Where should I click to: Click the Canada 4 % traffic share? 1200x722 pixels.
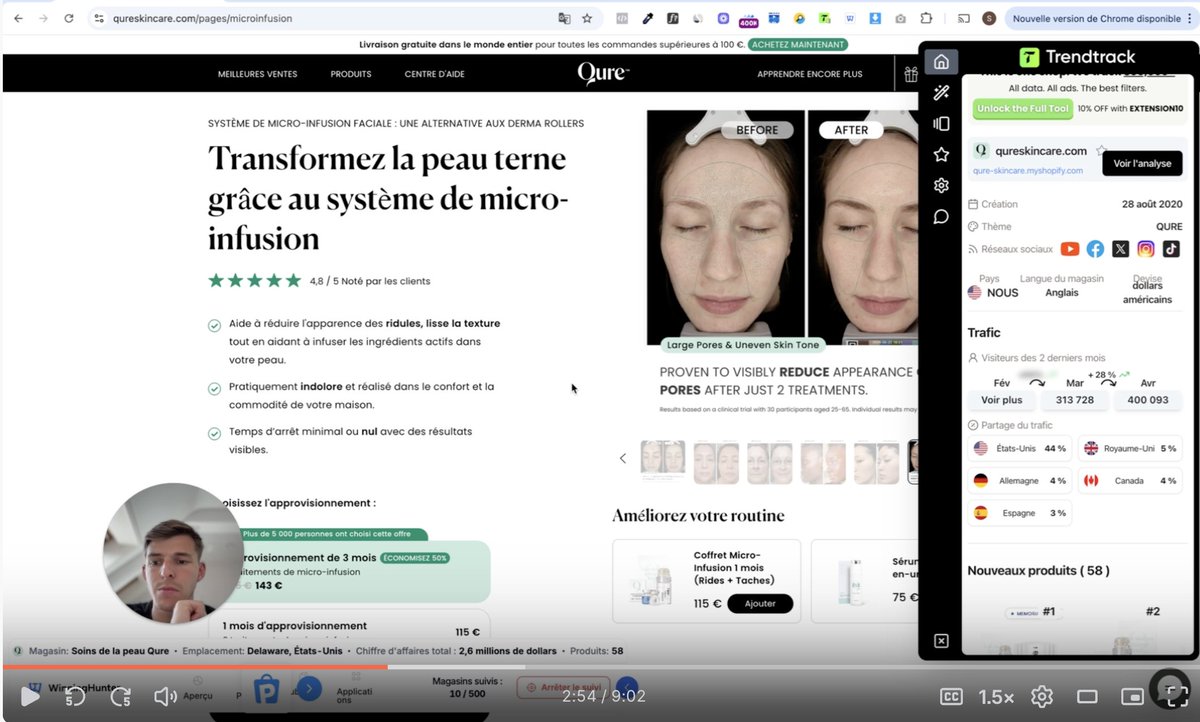point(1130,481)
